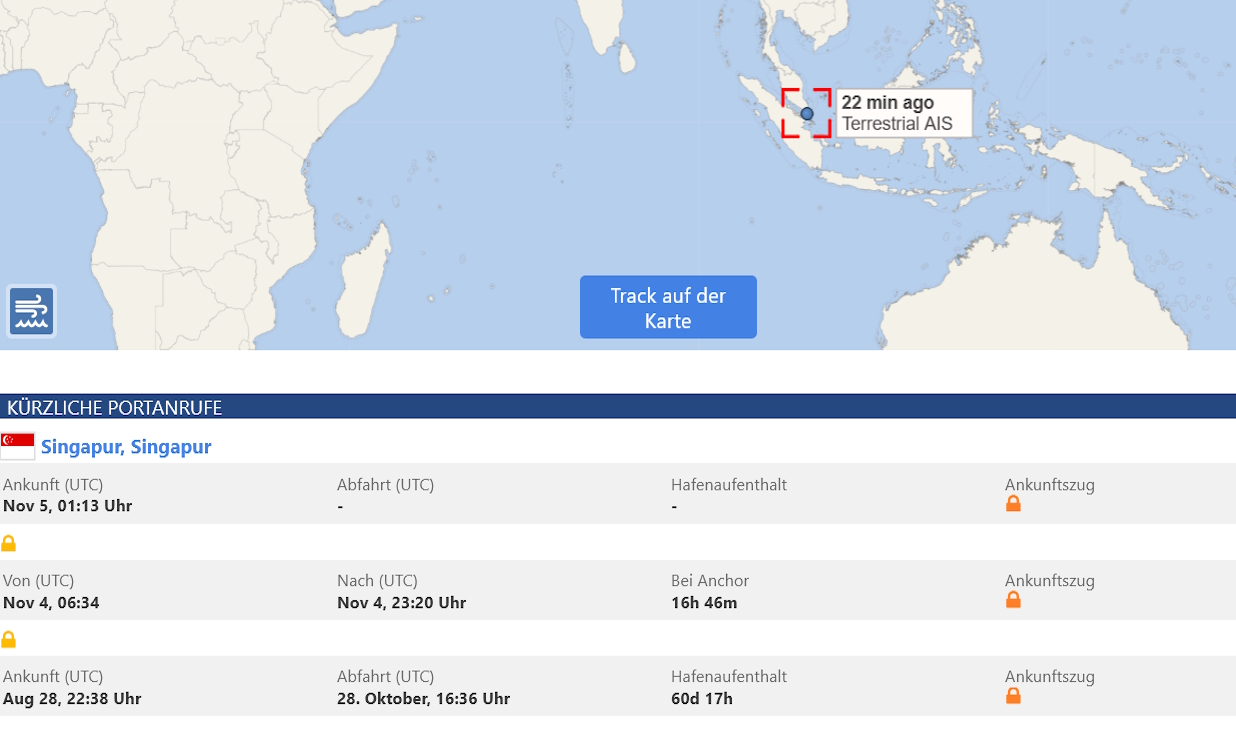Select departure 28. Oktober, 16:36 Uhr

click(423, 699)
